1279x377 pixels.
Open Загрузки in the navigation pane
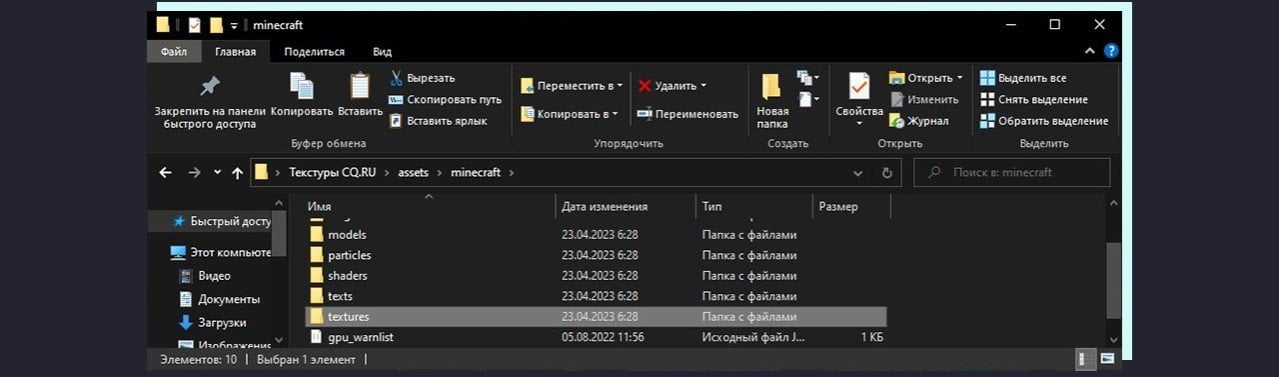coord(212,323)
